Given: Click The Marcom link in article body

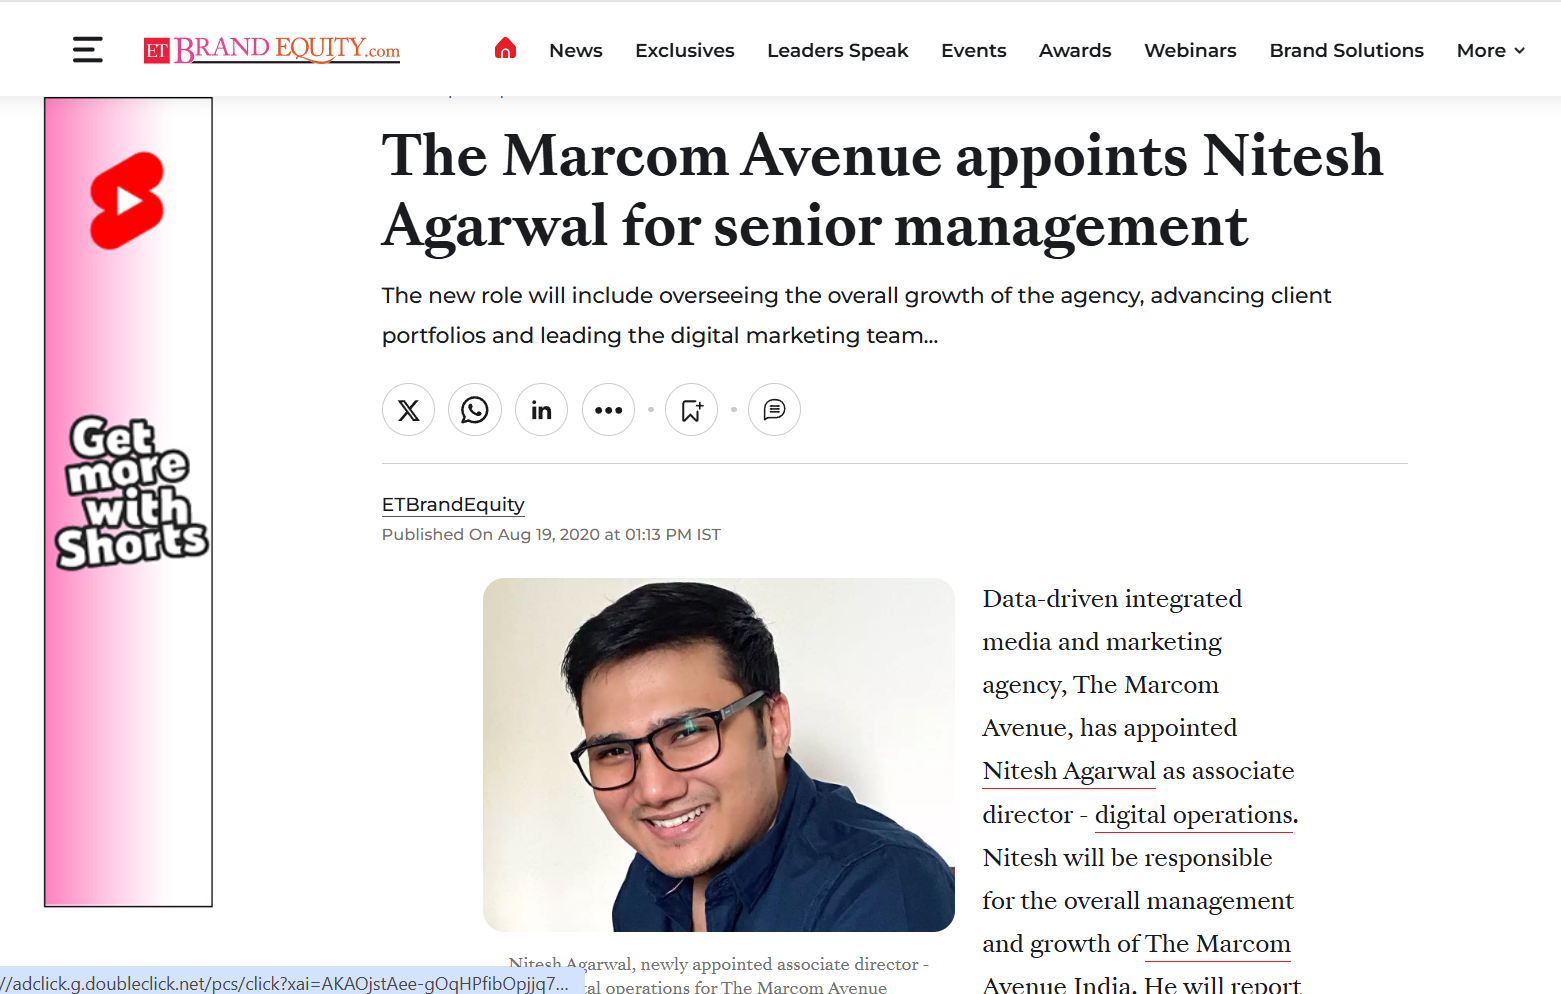Looking at the screenshot, I should pos(1218,944).
